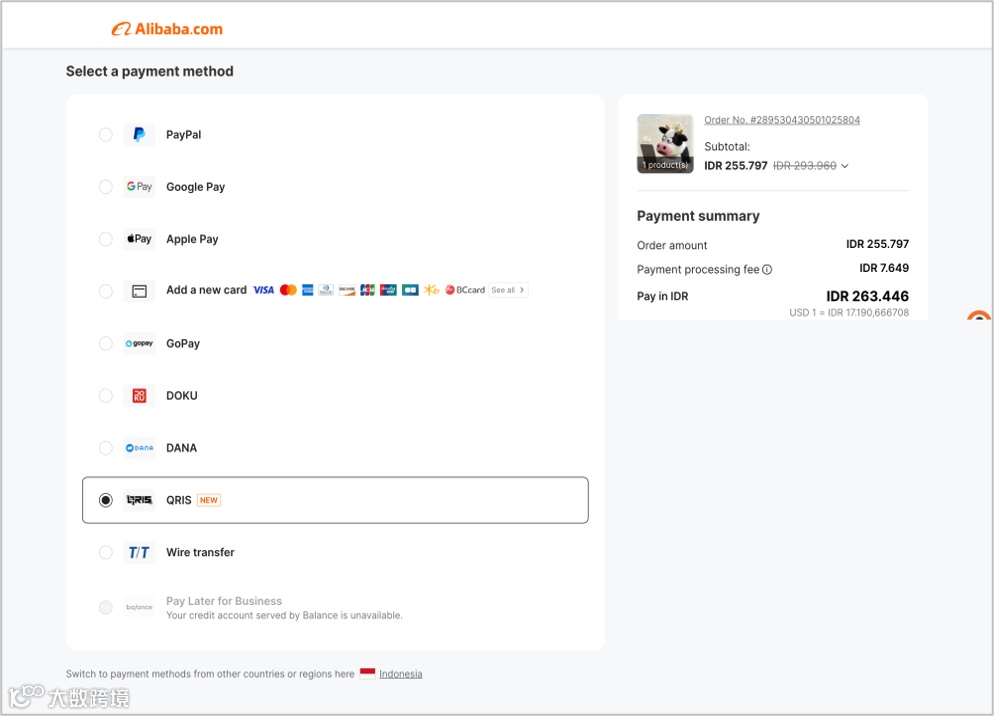The height and width of the screenshot is (716, 994).
Task: Click the Wire transfer T/T icon
Action: [x=139, y=553]
